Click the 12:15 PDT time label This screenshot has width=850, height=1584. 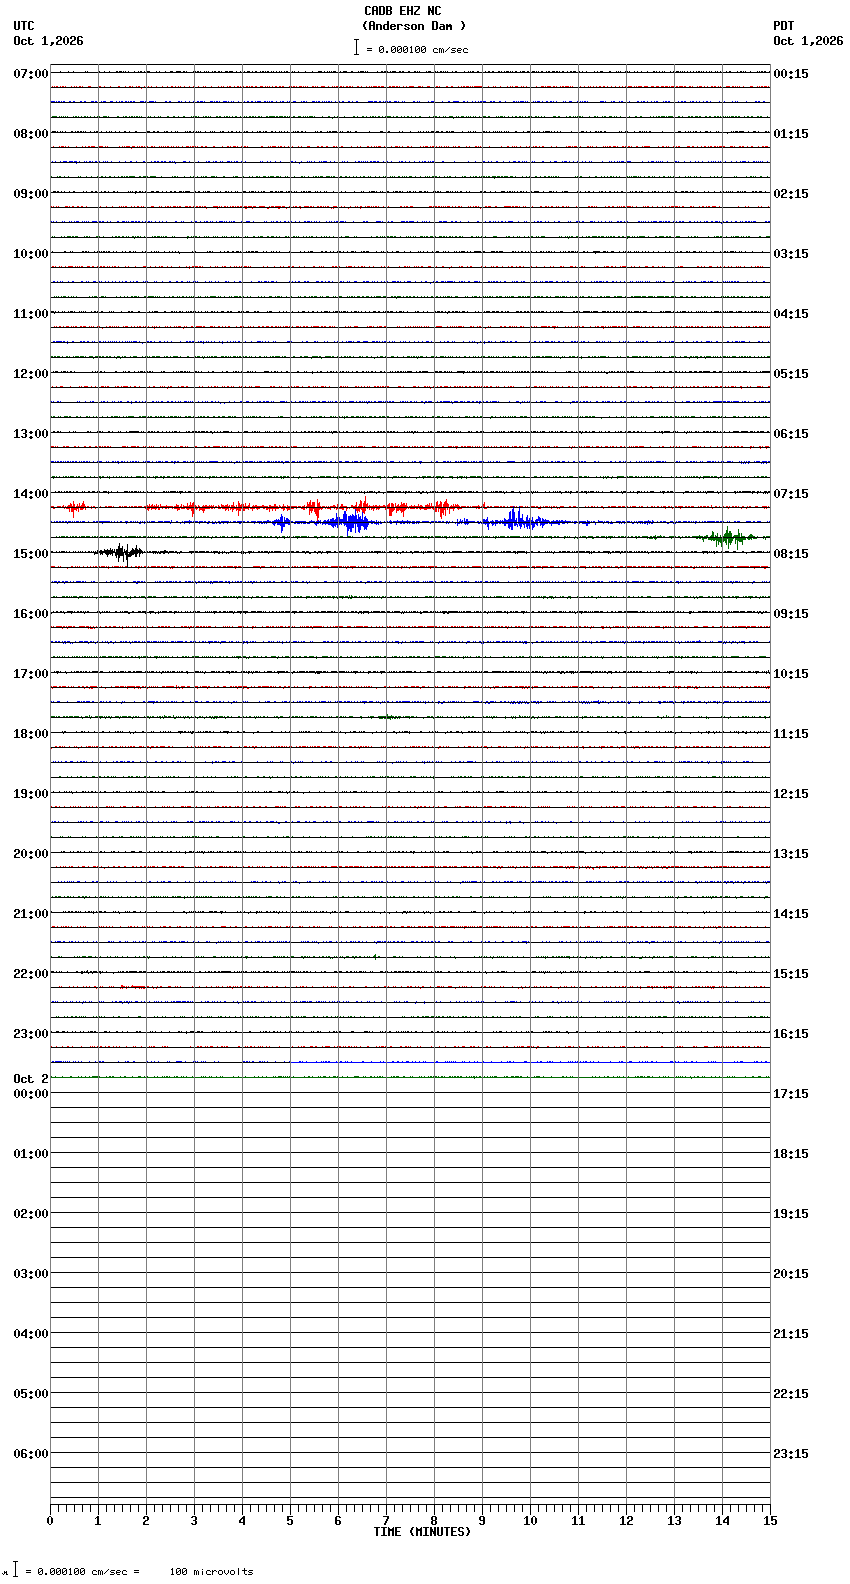(791, 794)
